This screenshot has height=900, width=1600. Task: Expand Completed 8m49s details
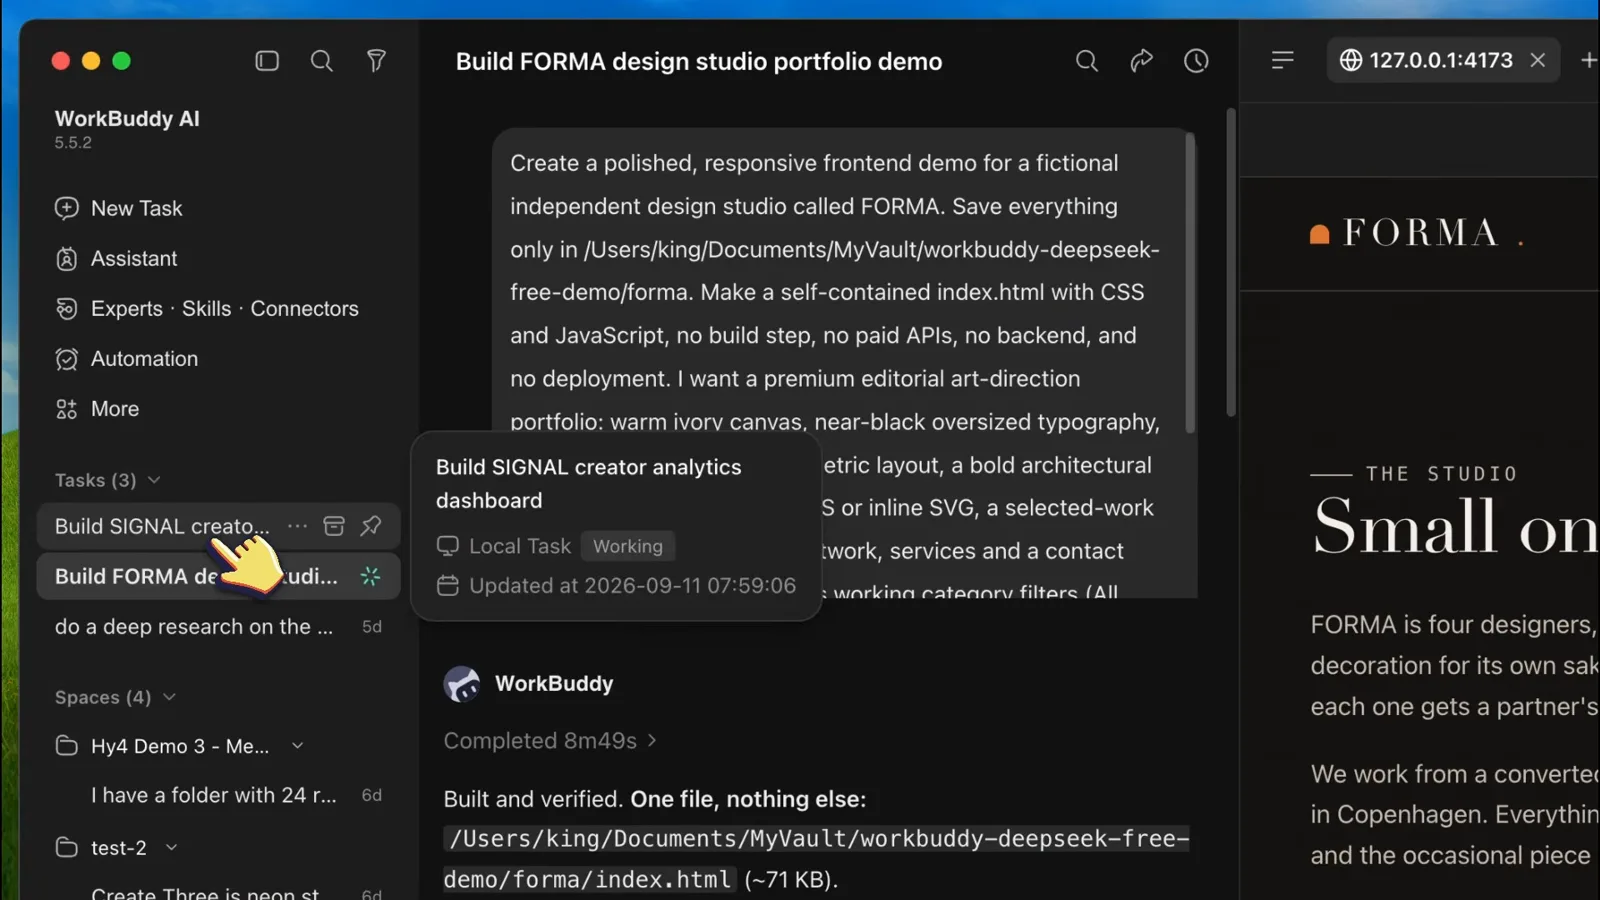[550, 740]
